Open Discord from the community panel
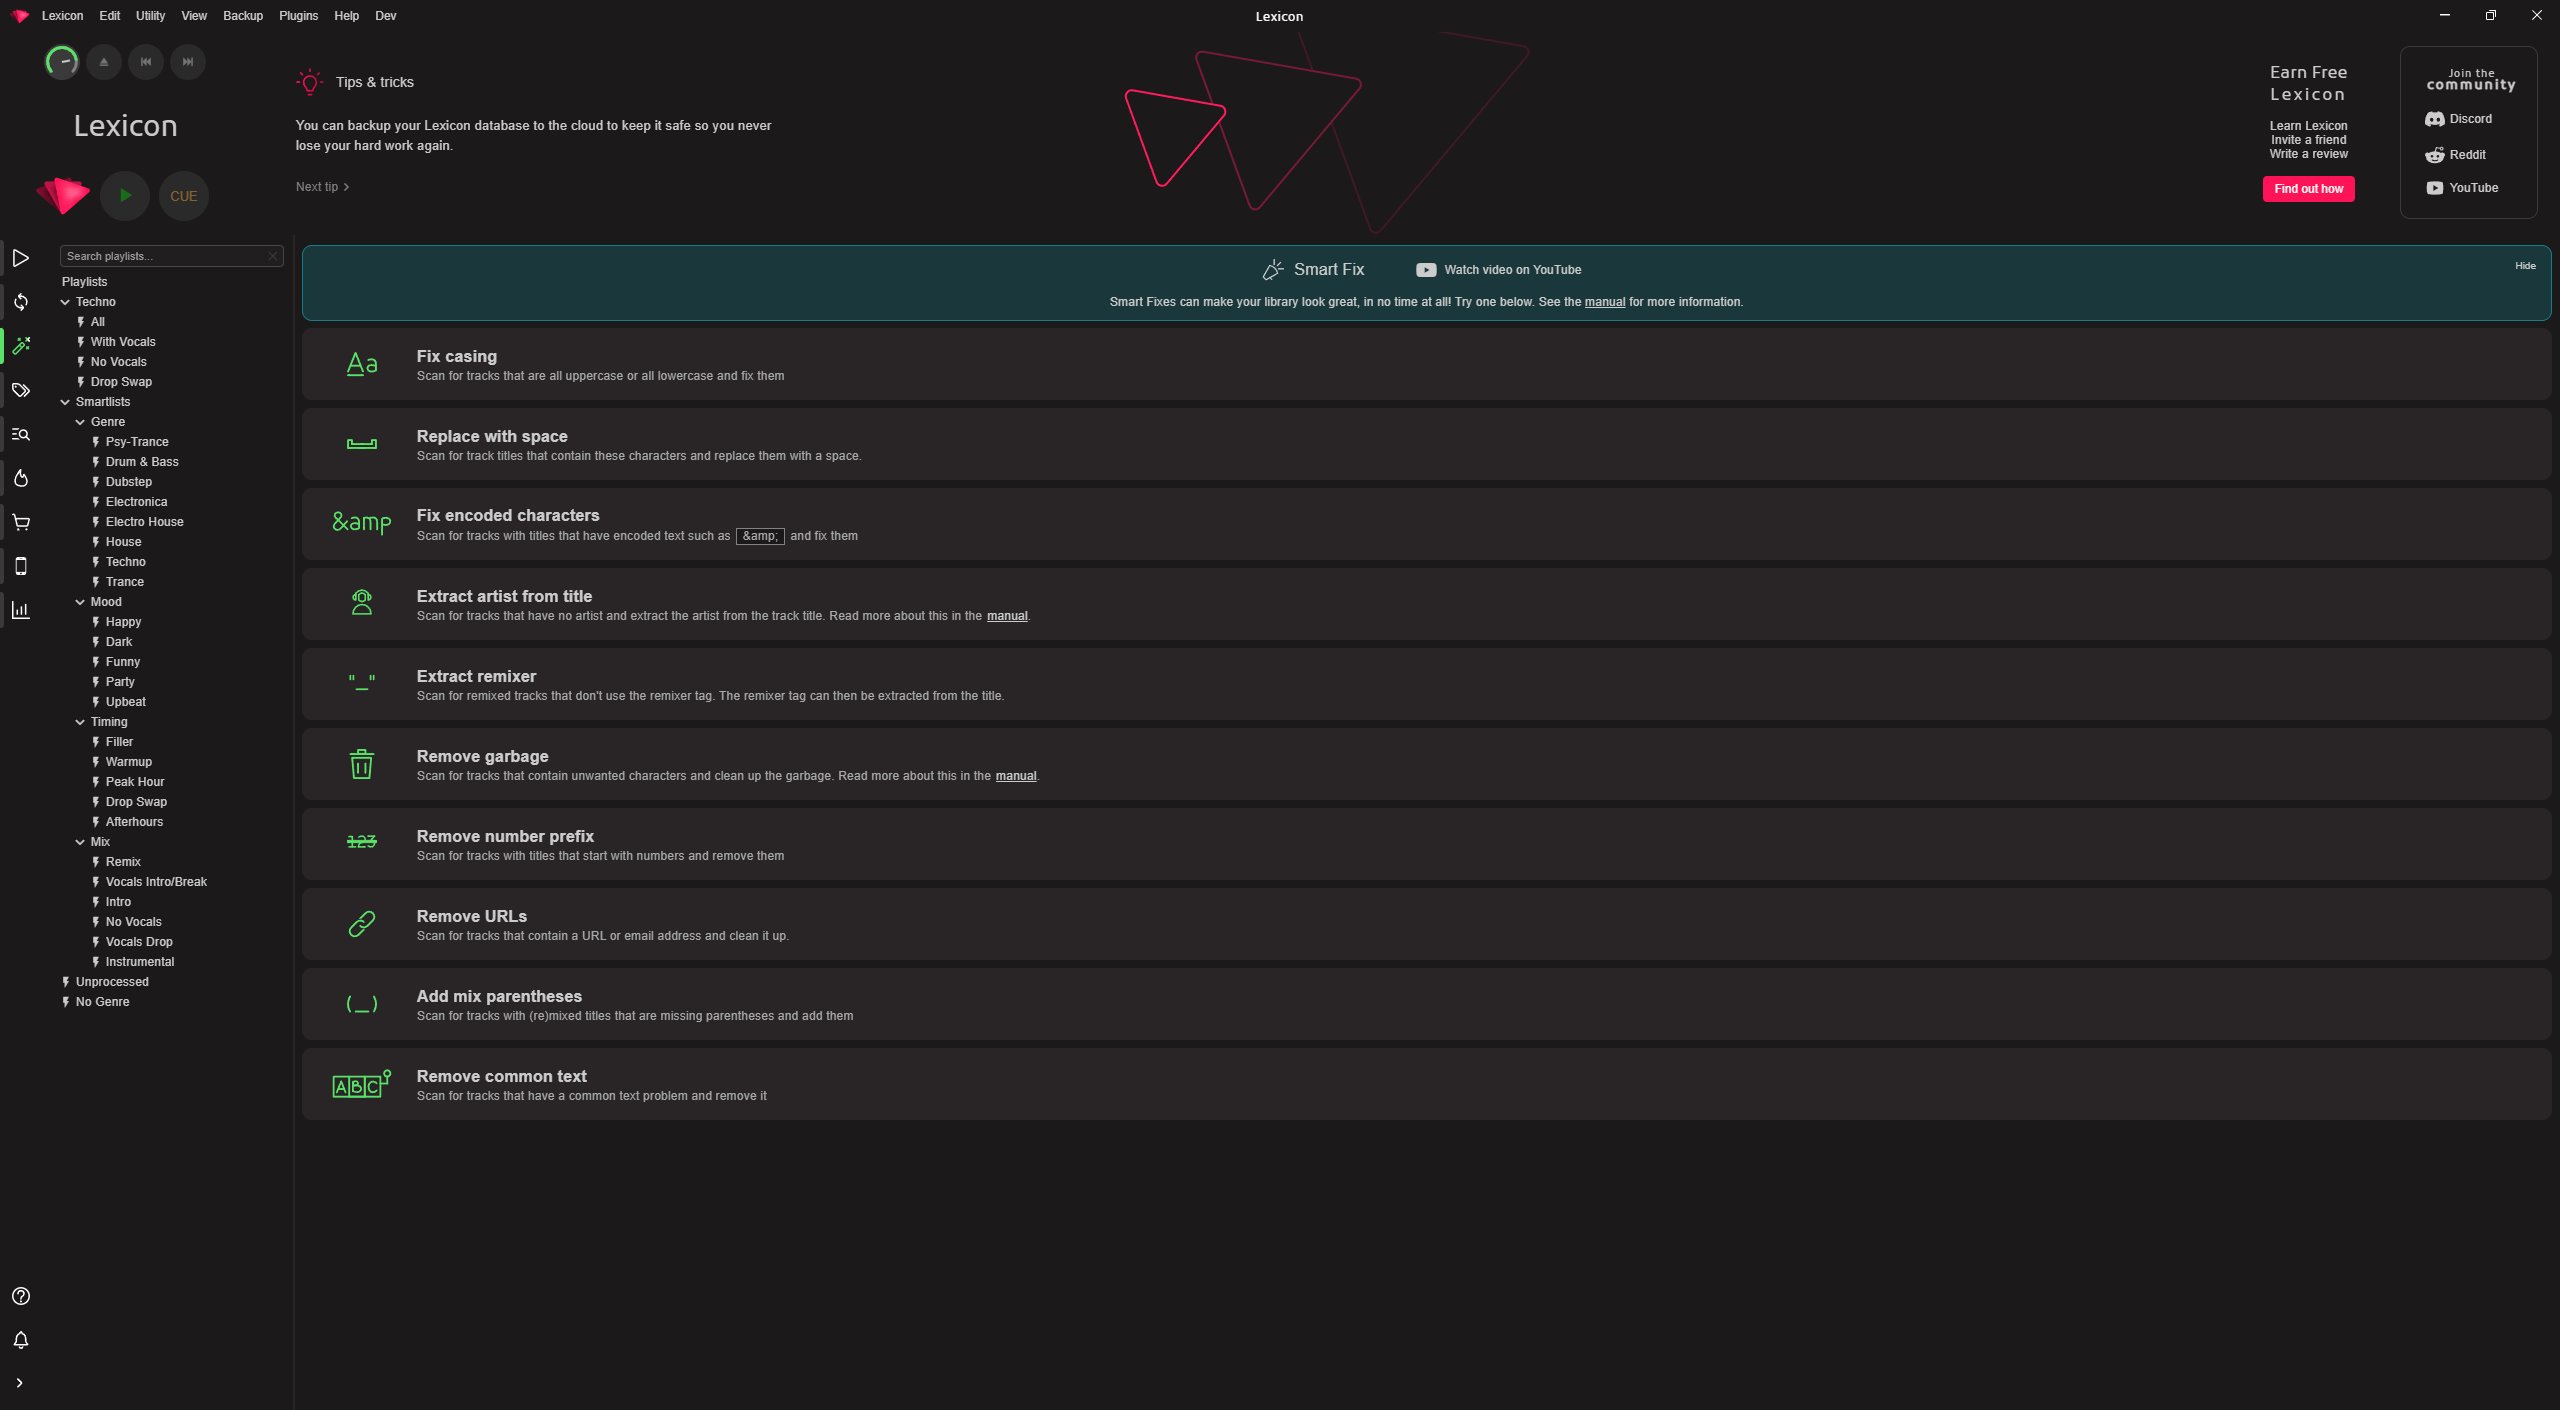This screenshot has height=1410, width=2560. [2460, 118]
